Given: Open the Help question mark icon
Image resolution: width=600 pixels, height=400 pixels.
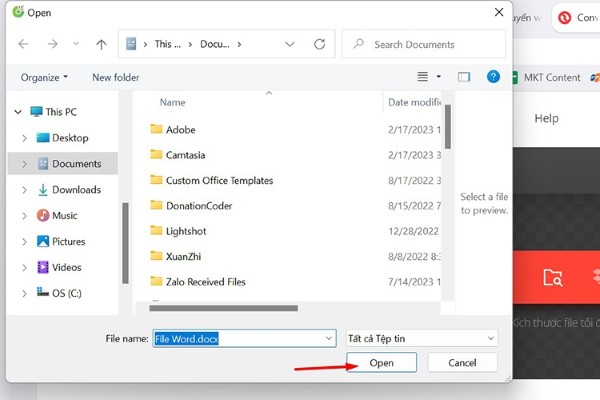Looking at the screenshot, I should [493, 77].
